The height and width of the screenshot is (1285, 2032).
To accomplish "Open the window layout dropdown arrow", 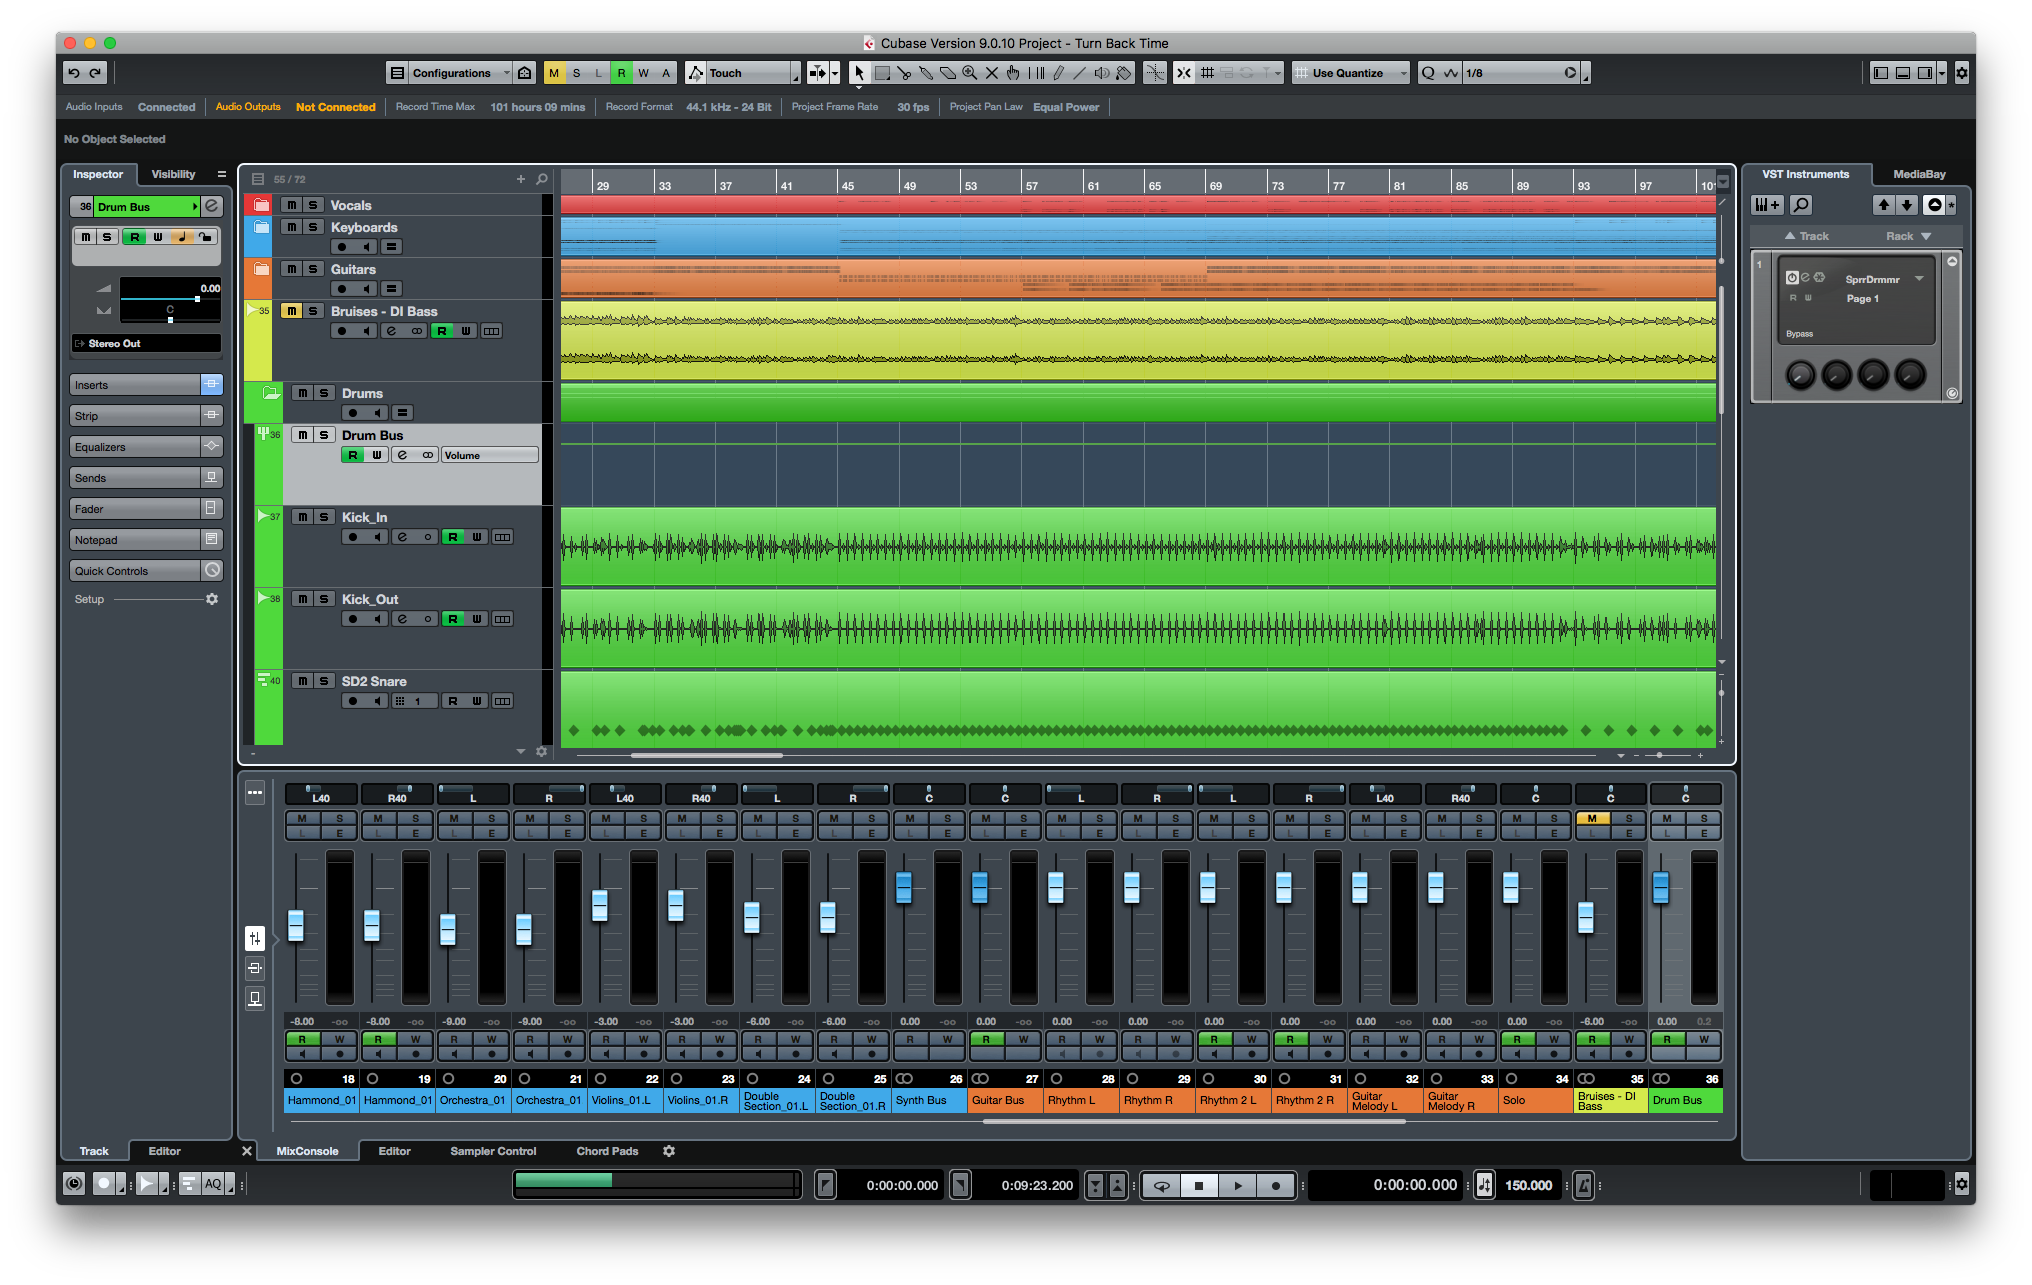I will coord(1942,72).
